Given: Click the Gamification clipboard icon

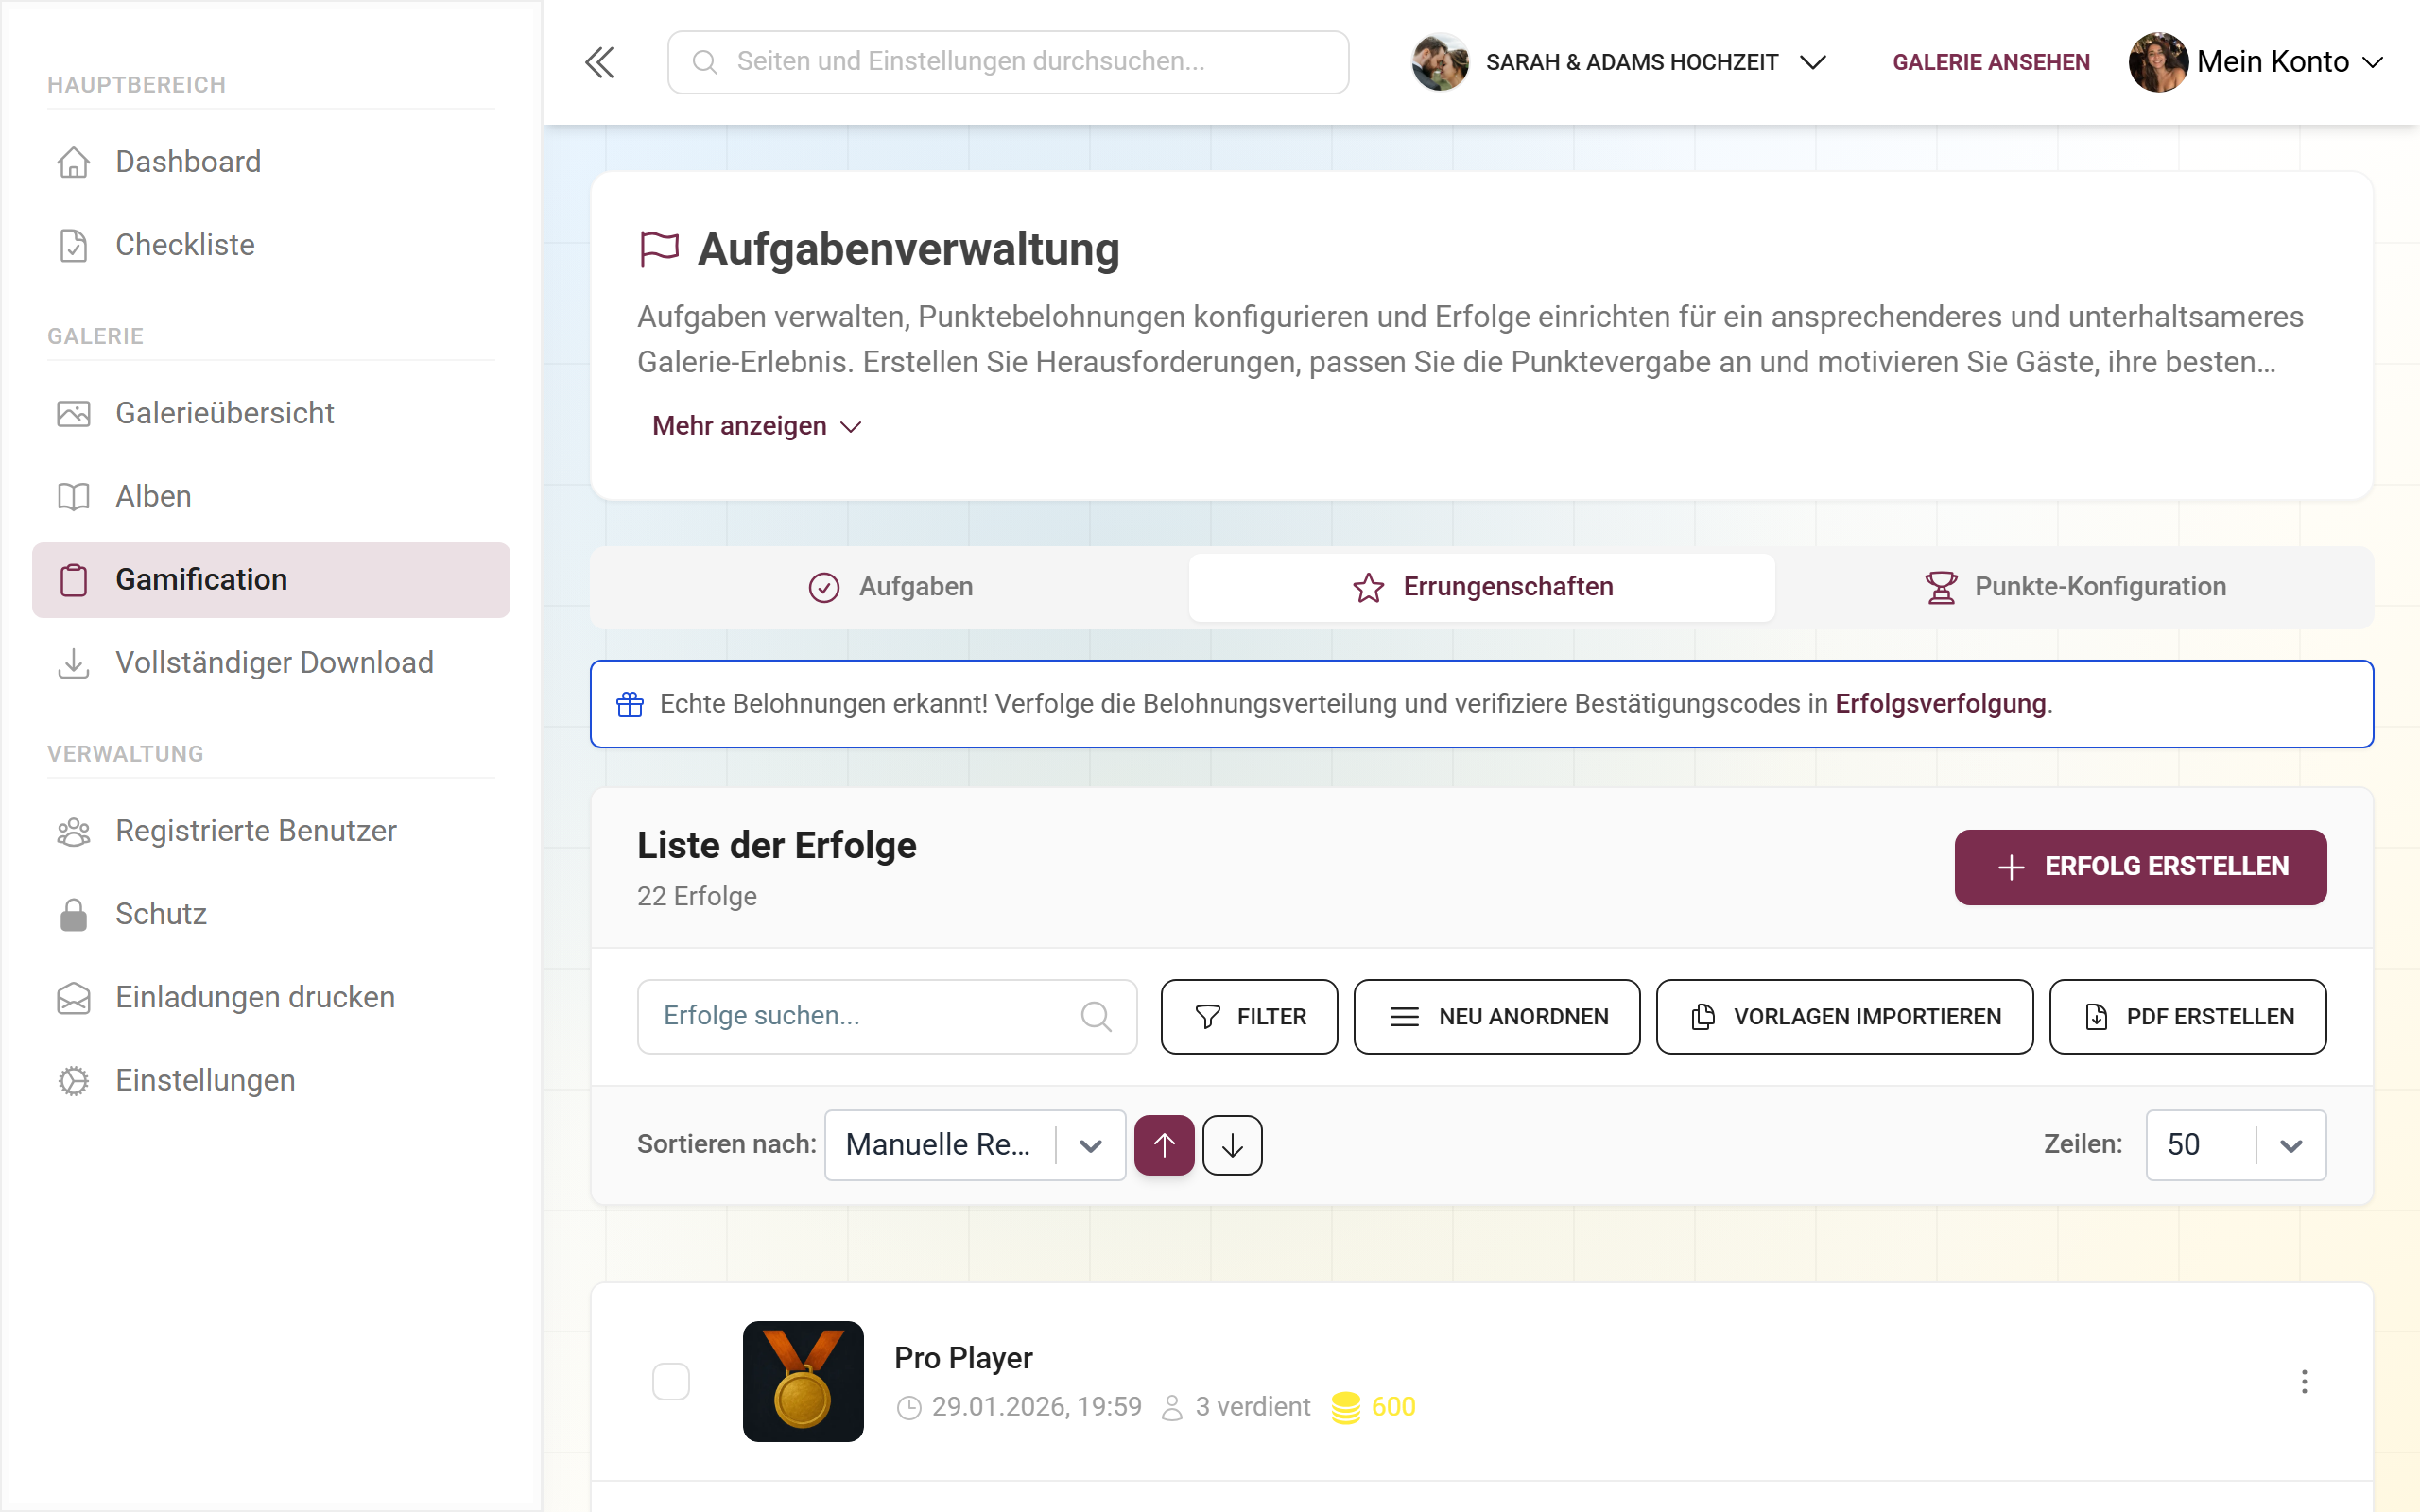Looking at the screenshot, I should (74, 580).
